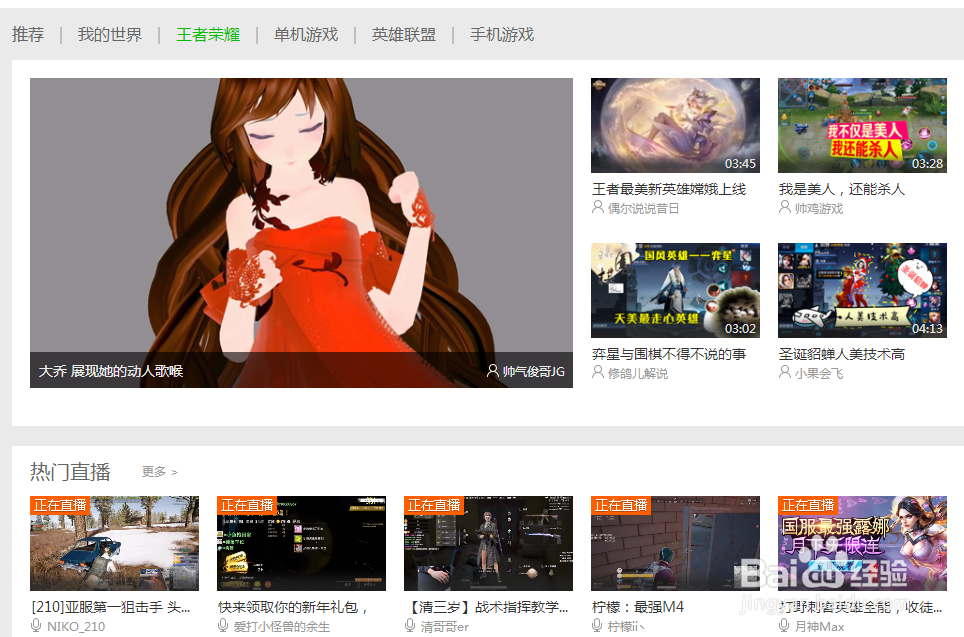
Task: Open uploader 偶尔说说昔日
Action: [x=643, y=208]
